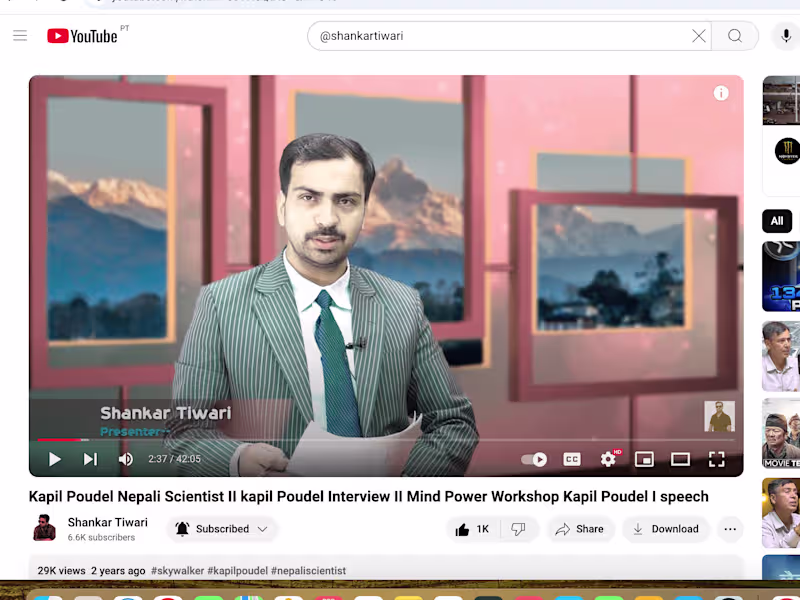Like the video
800x600 pixels.
(x=472, y=529)
